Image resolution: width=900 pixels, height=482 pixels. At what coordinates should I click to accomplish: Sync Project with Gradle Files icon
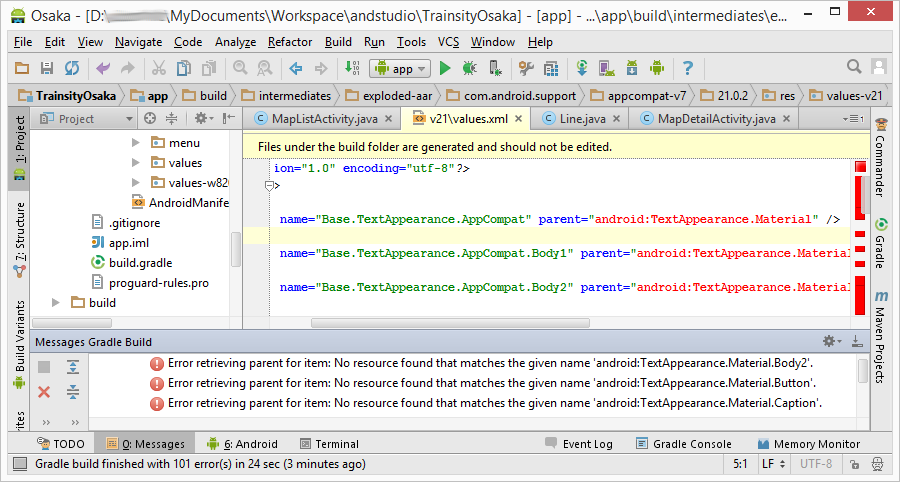(582, 68)
